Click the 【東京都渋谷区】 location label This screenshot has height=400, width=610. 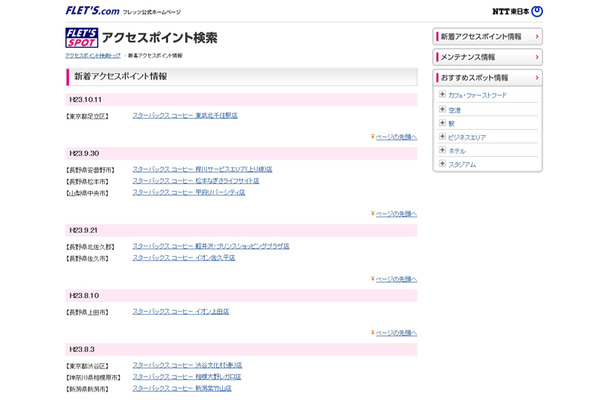(87, 366)
